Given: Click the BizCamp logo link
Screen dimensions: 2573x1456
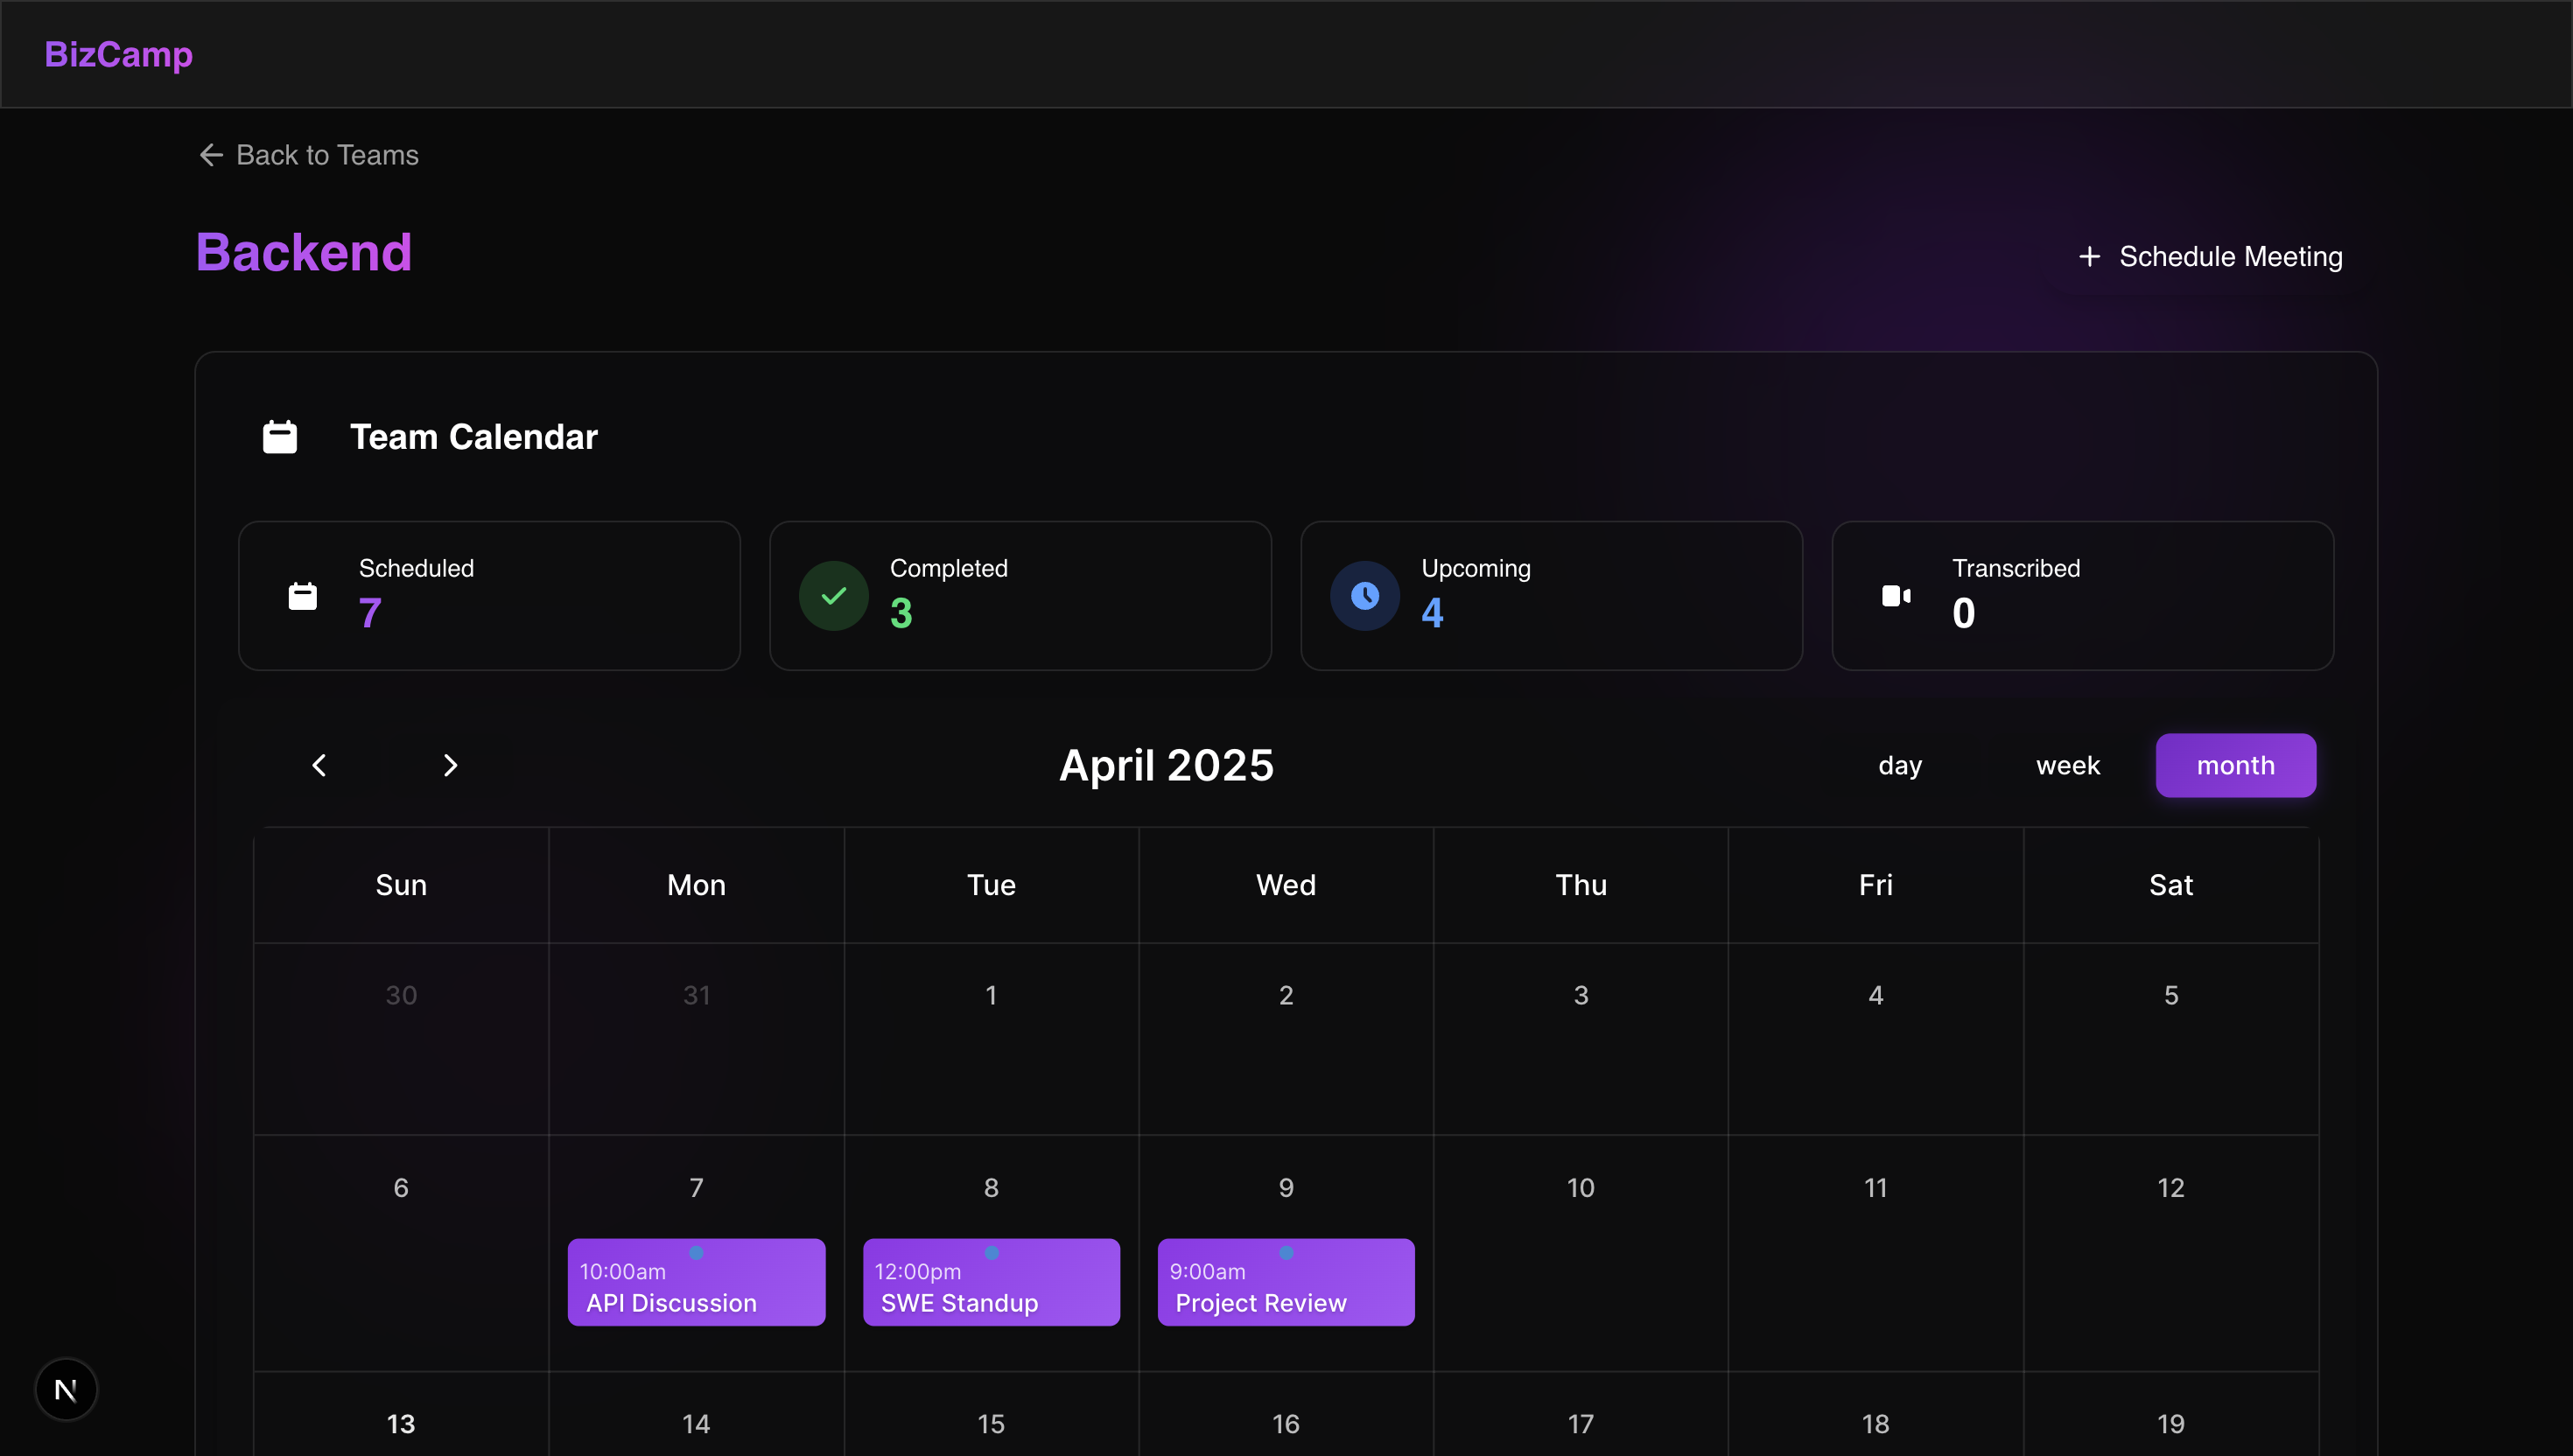Looking at the screenshot, I should 118,54.
